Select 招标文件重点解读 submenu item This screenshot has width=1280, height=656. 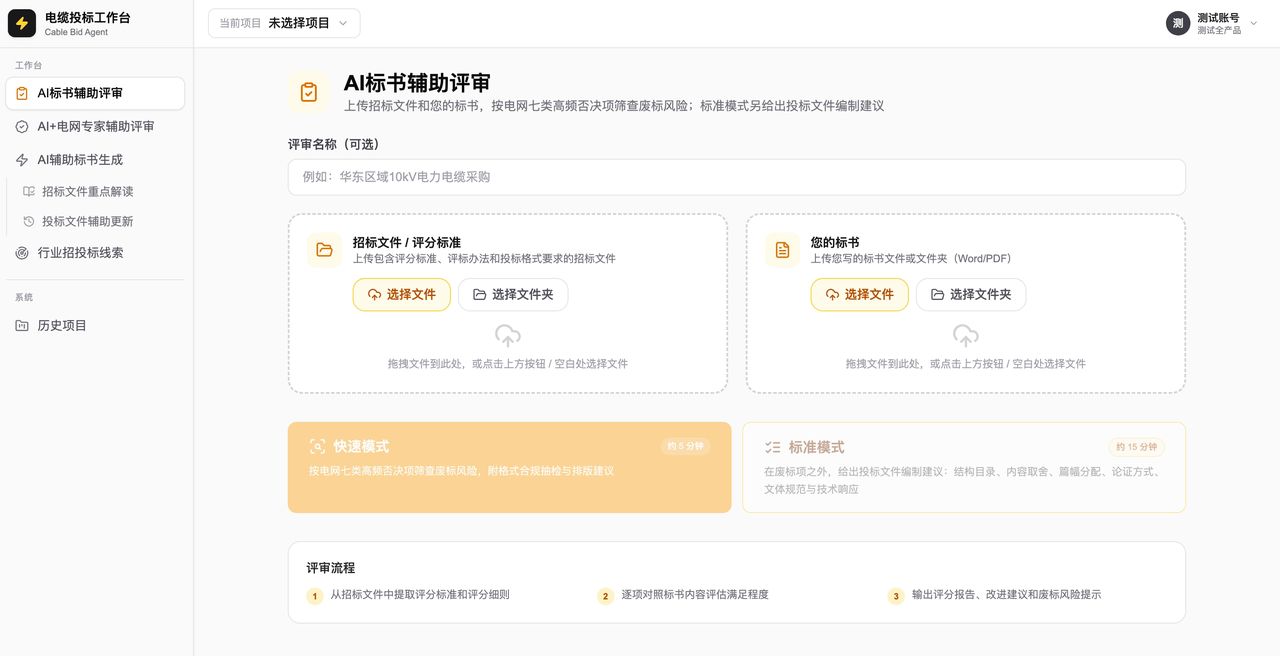click(95, 191)
